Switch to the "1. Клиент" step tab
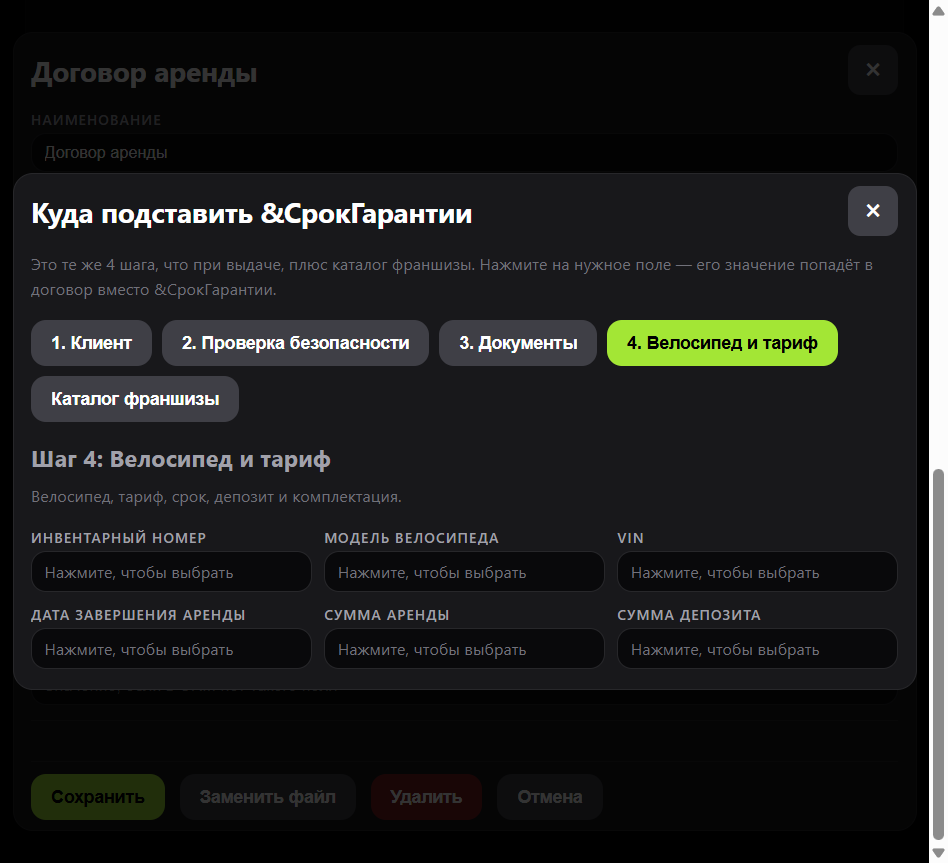 91,343
